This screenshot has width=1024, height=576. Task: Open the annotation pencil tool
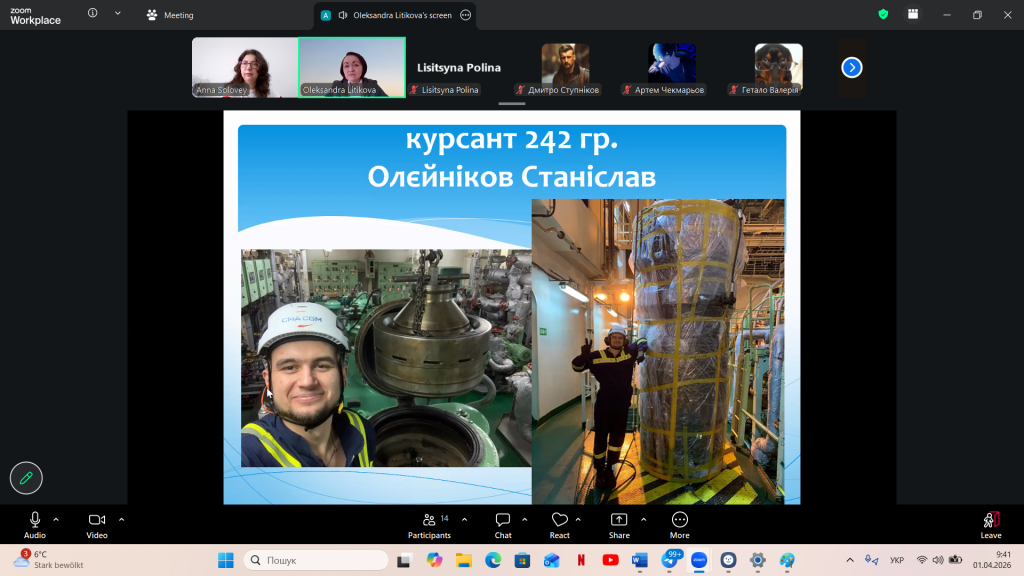[x=26, y=478]
